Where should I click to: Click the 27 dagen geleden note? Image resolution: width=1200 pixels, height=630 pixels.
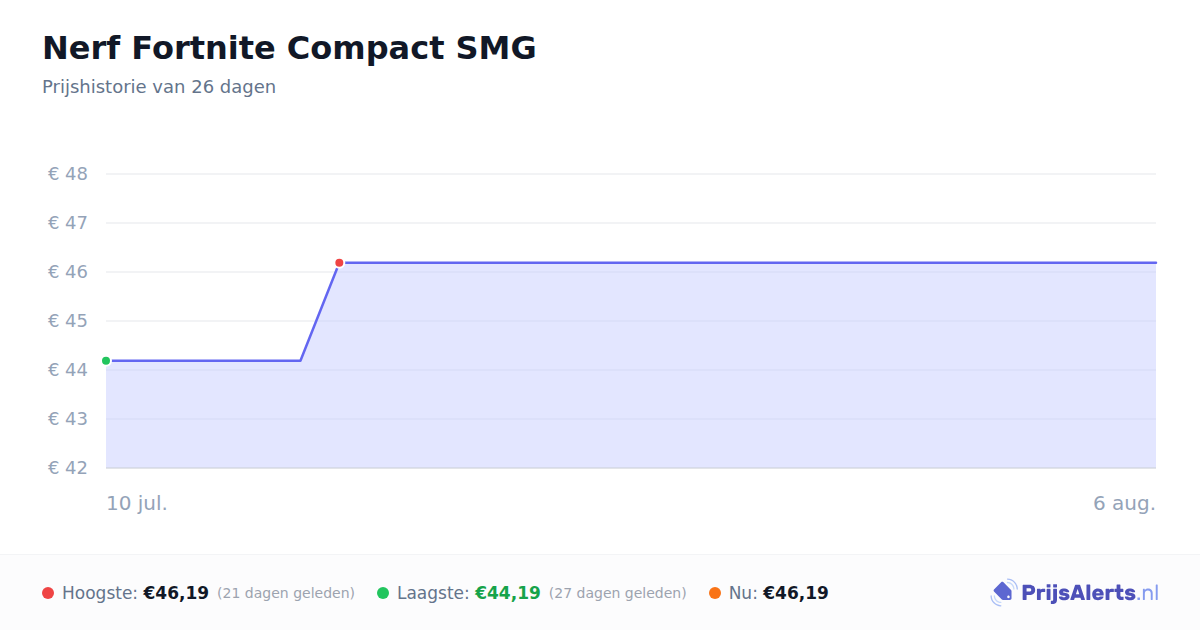[618, 593]
